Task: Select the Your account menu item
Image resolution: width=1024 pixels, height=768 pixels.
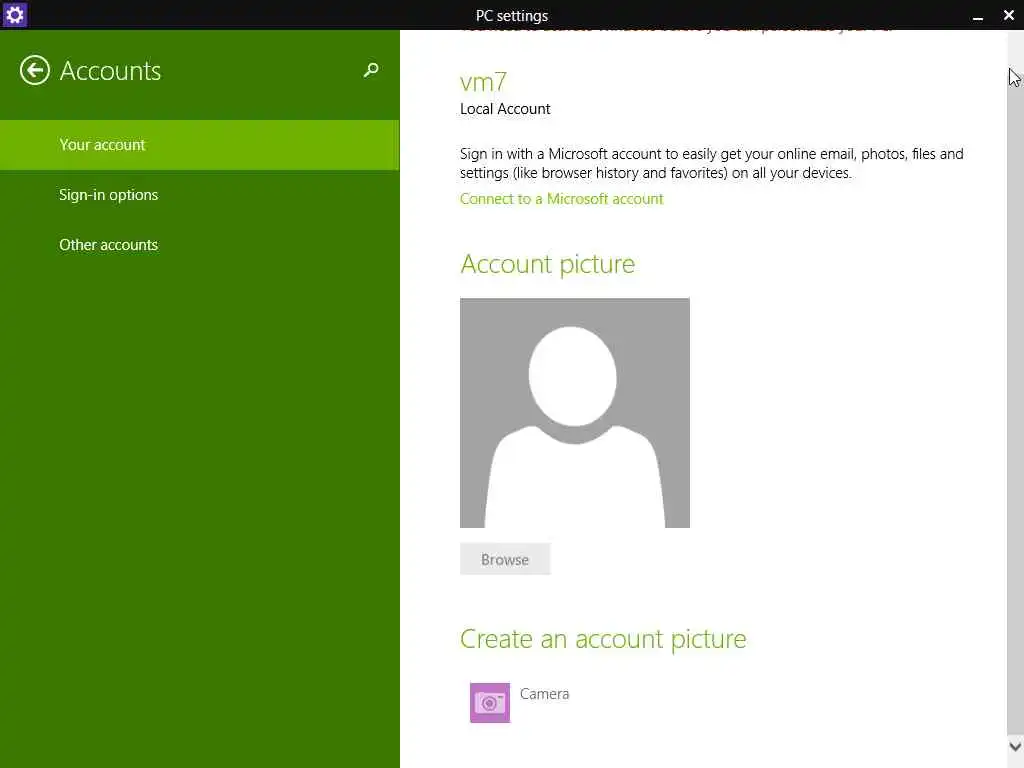Action: coord(200,145)
